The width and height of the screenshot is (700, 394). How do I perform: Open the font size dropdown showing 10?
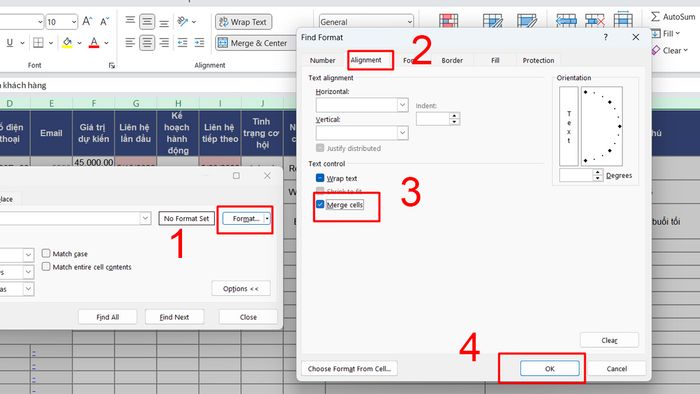(x=73, y=22)
